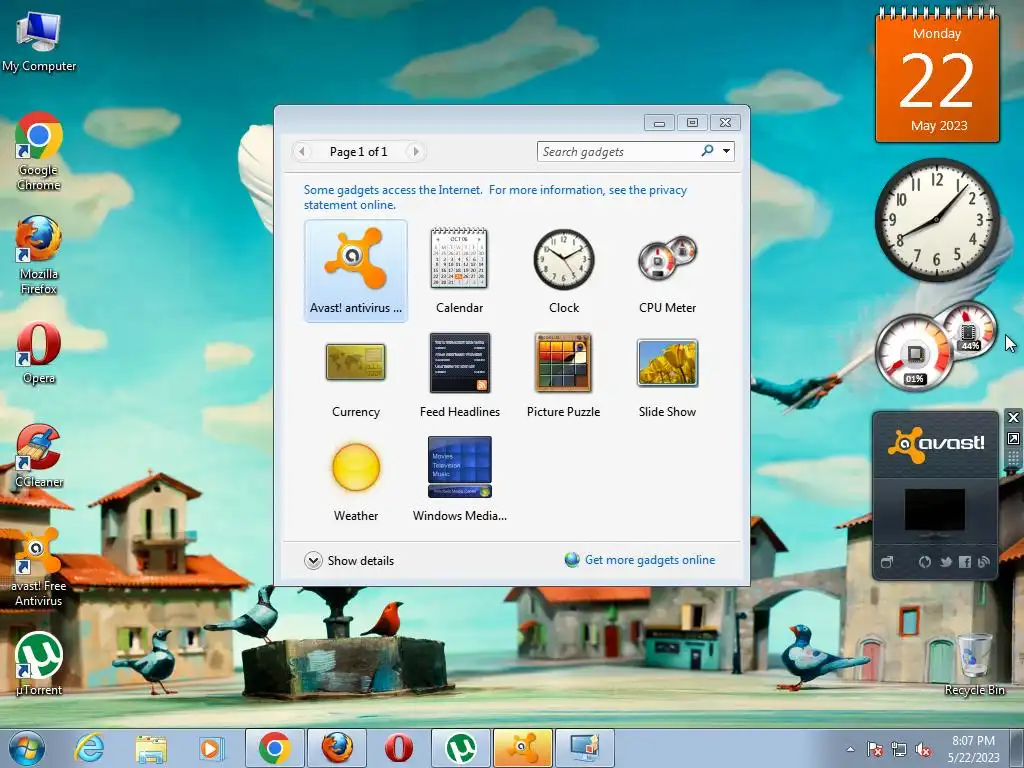The image size is (1024, 768).
Task: Minimize the gadget gallery window
Action: [x=660, y=122]
